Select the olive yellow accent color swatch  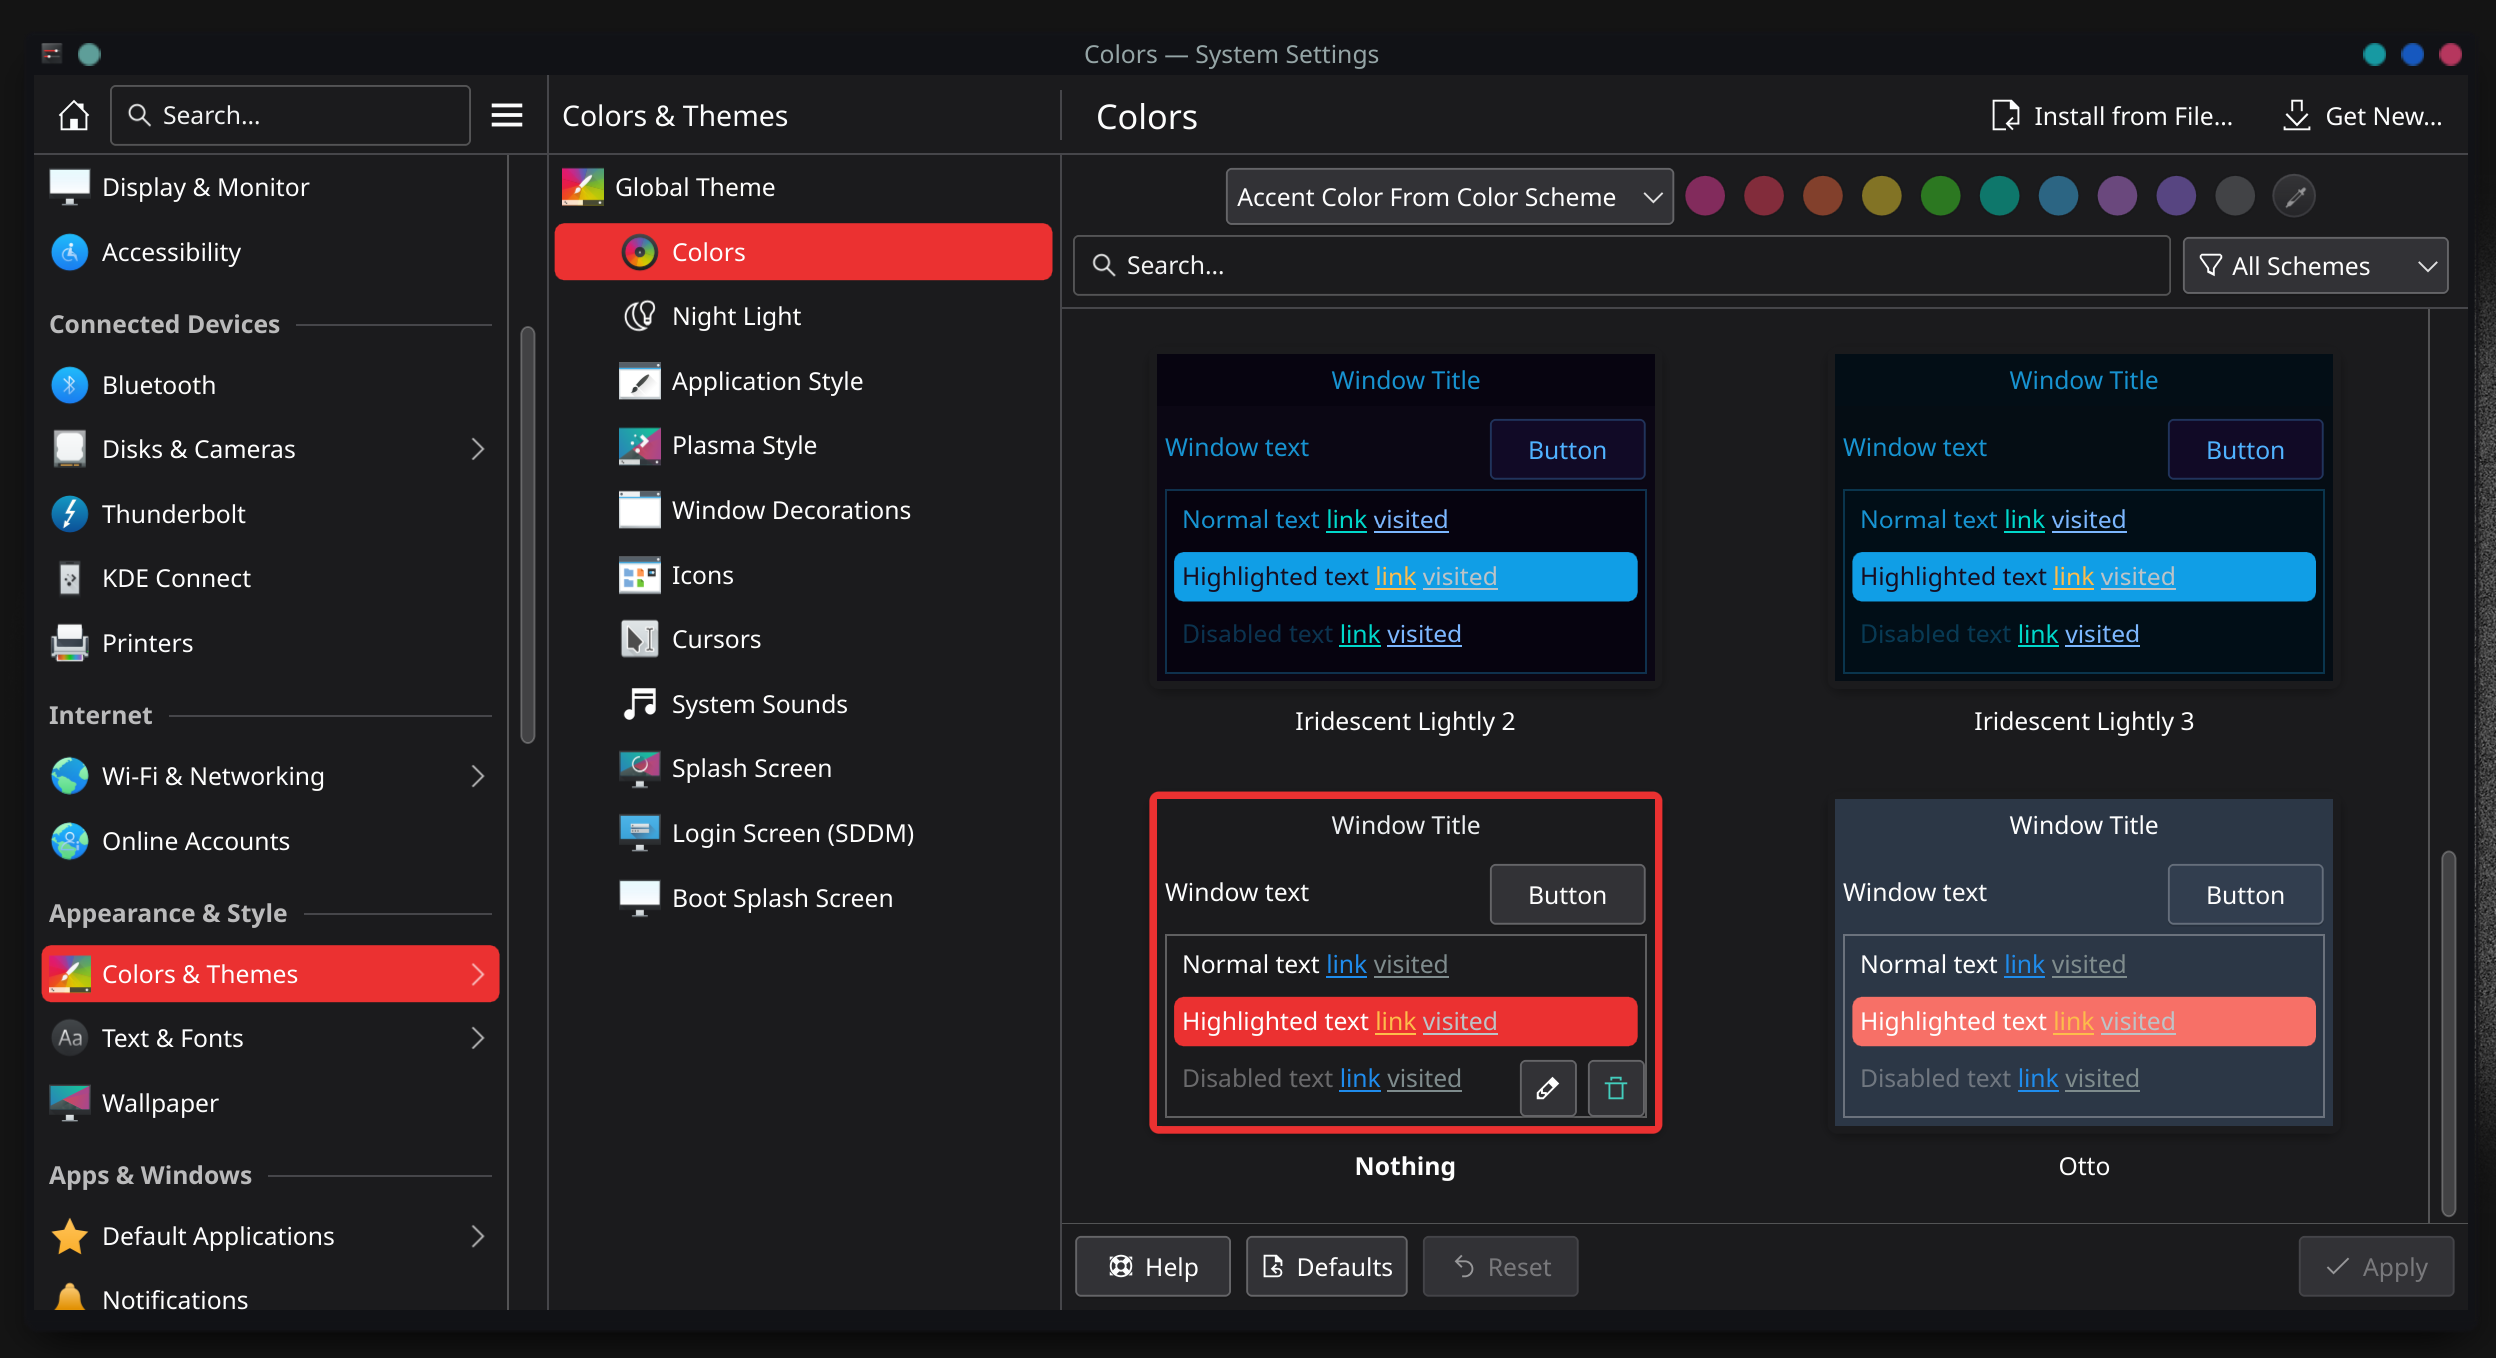1881,196
